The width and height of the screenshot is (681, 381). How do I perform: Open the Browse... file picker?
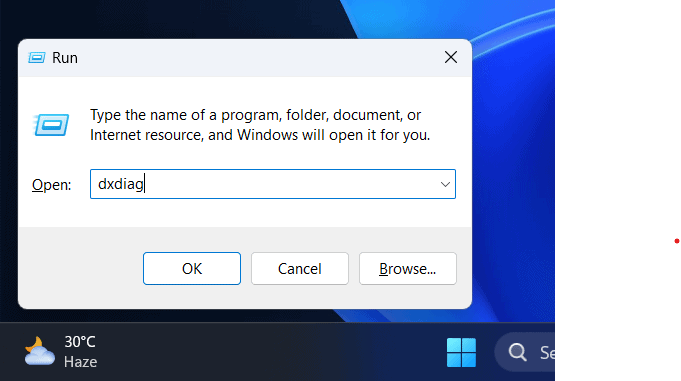pos(407,268)
